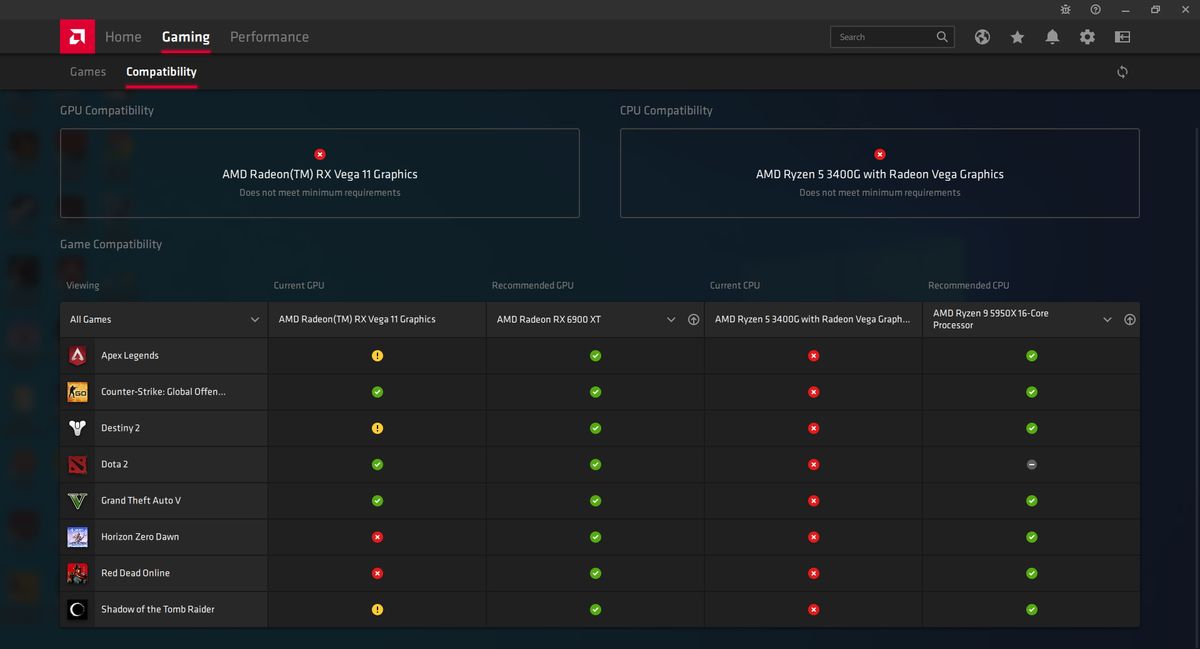Image resolution: width=1200 pixels, height=649 pixels.
Task: Expand the Ryzen 9 5950X CPU dropdown
Action: click(x=1107, y=319)
